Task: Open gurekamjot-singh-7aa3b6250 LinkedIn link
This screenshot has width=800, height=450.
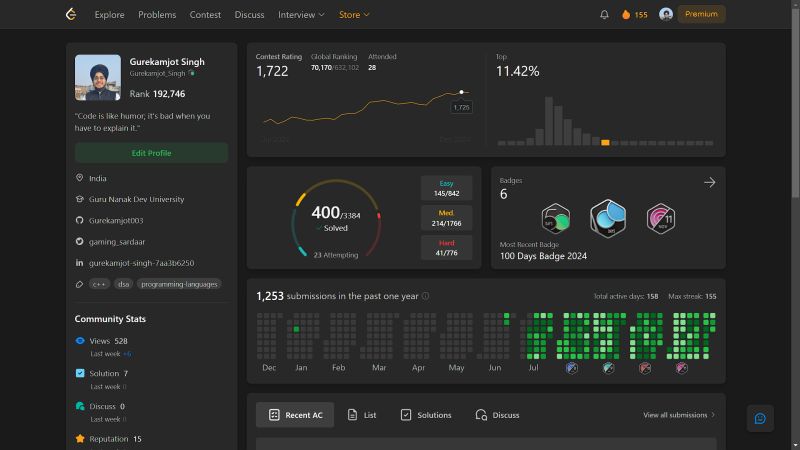Action: pos(141,263)
